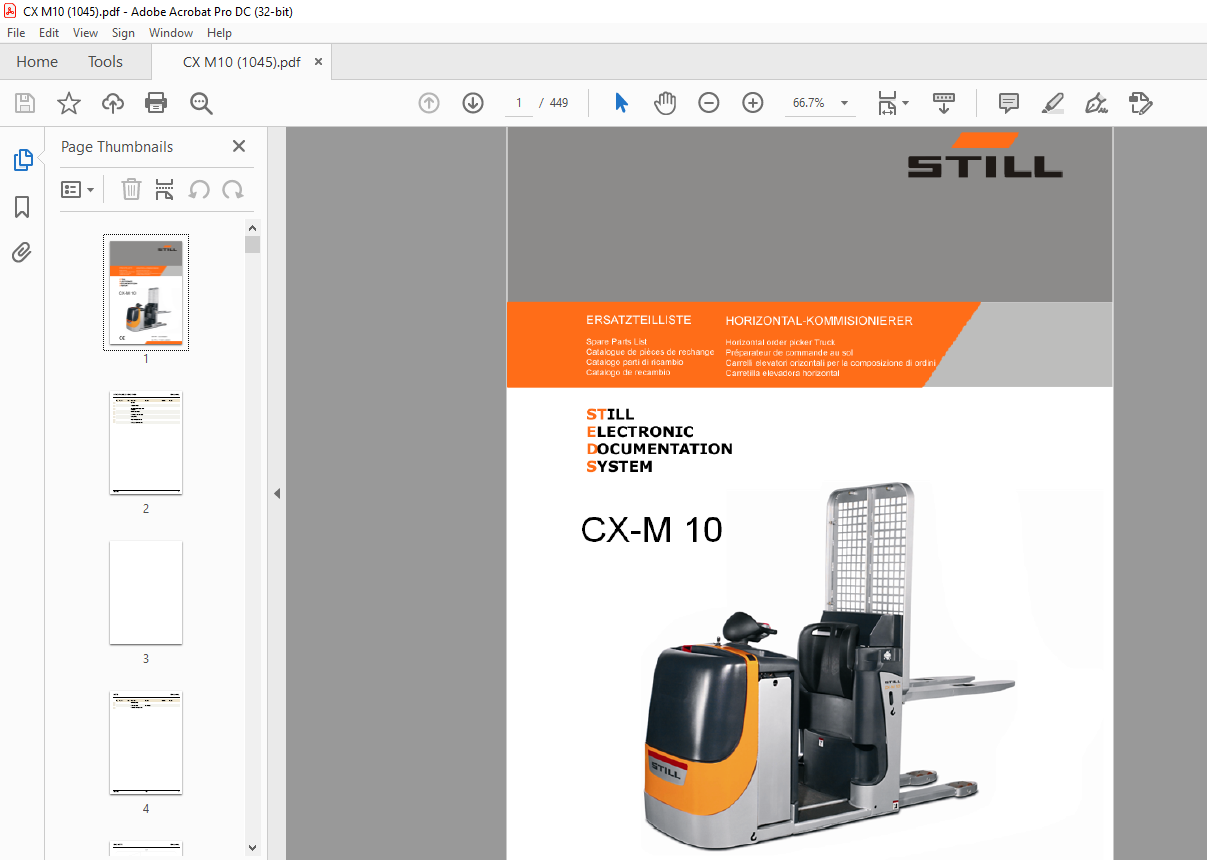This screenshot has width=1207, height=860.
Task: Click the Save file icon
Action: click(x=25, y=103)
